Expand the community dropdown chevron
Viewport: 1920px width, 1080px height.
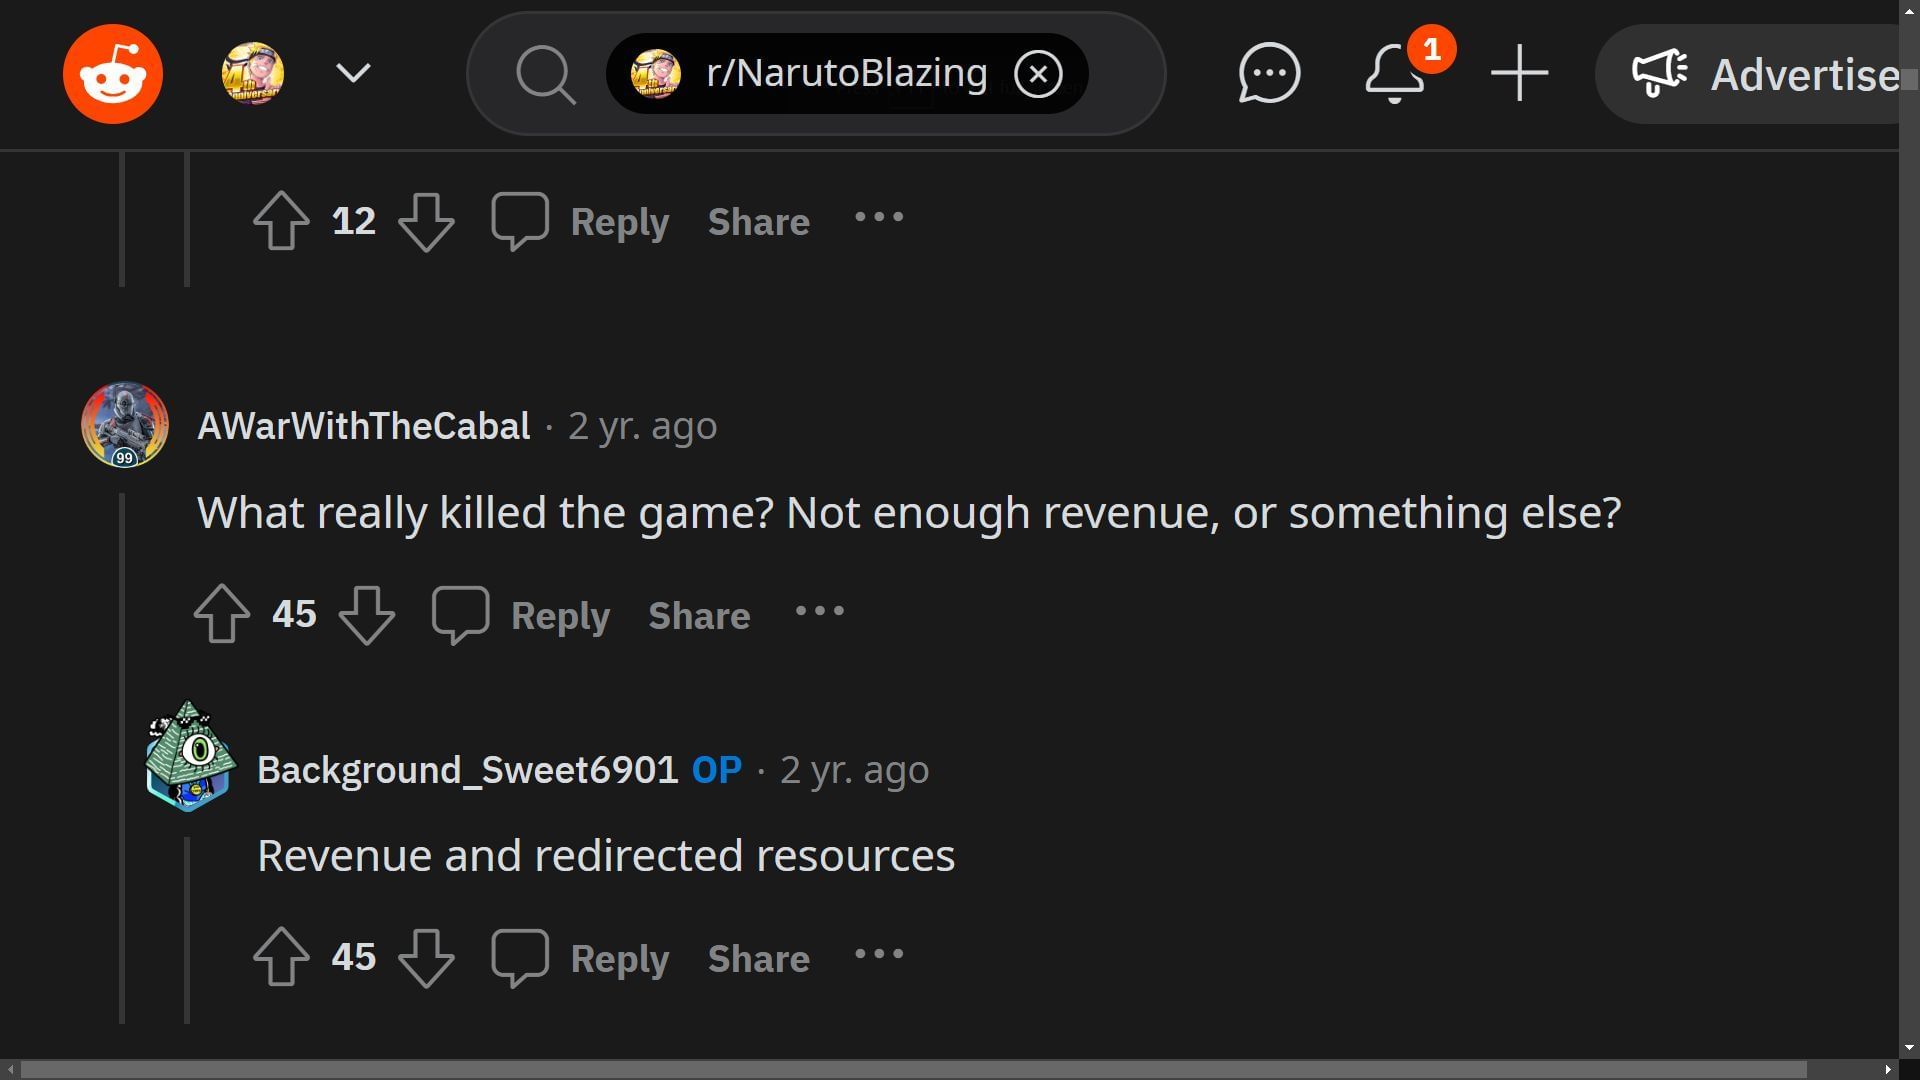pyautogui.click(x=353, y=74)
